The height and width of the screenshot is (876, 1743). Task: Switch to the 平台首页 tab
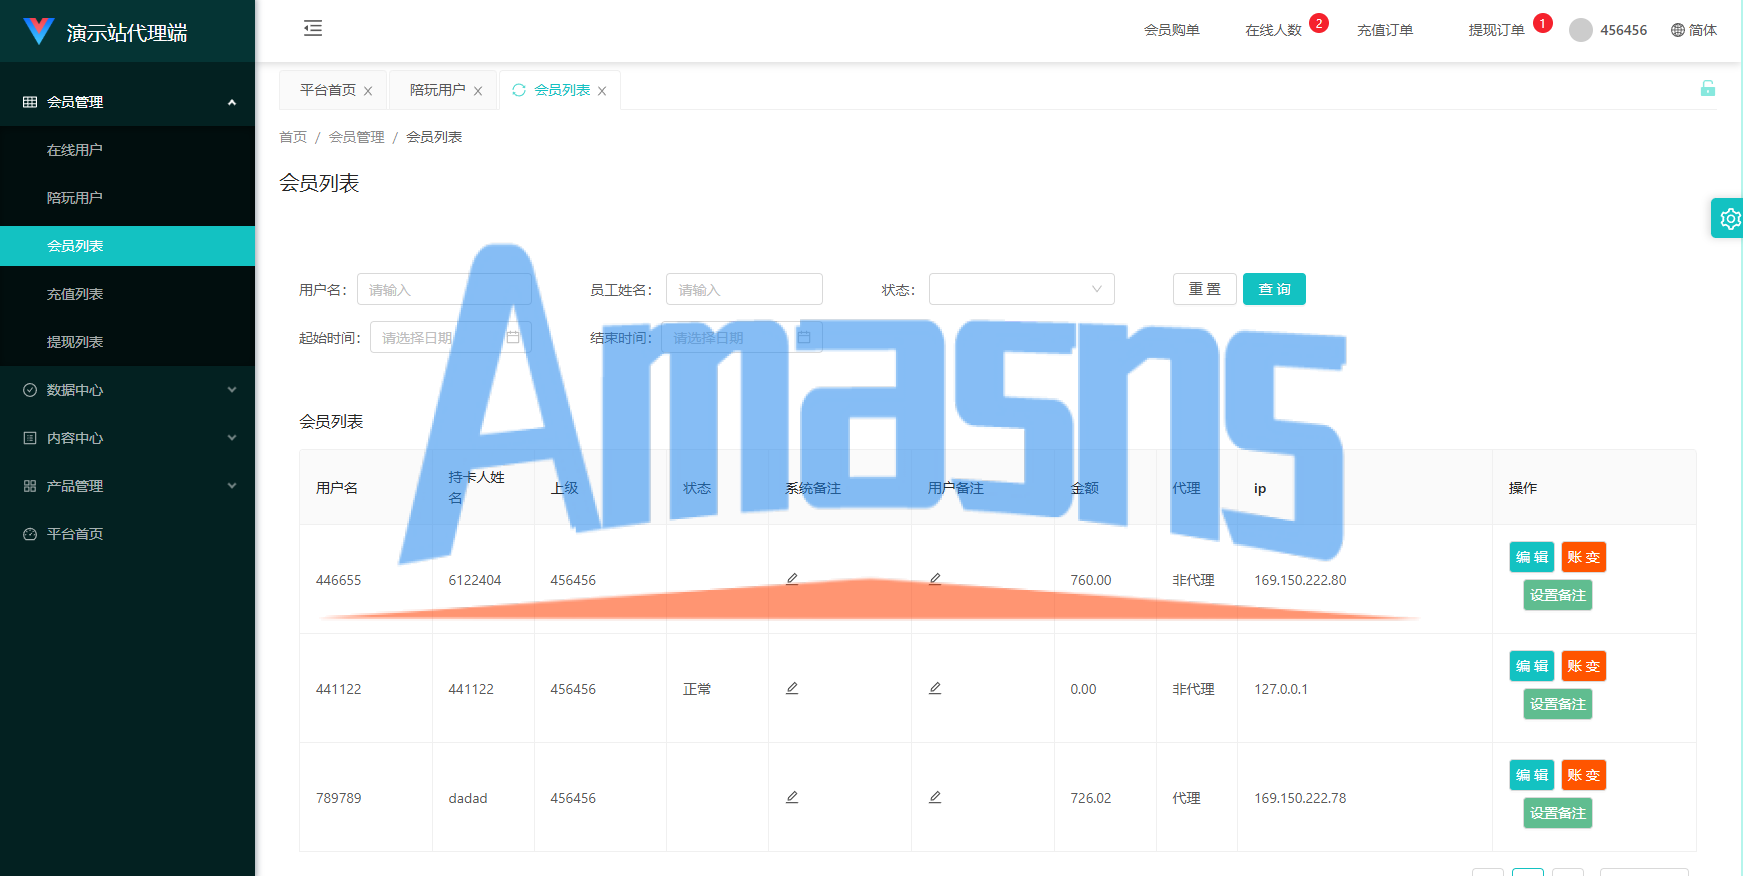tap(328, 90)
